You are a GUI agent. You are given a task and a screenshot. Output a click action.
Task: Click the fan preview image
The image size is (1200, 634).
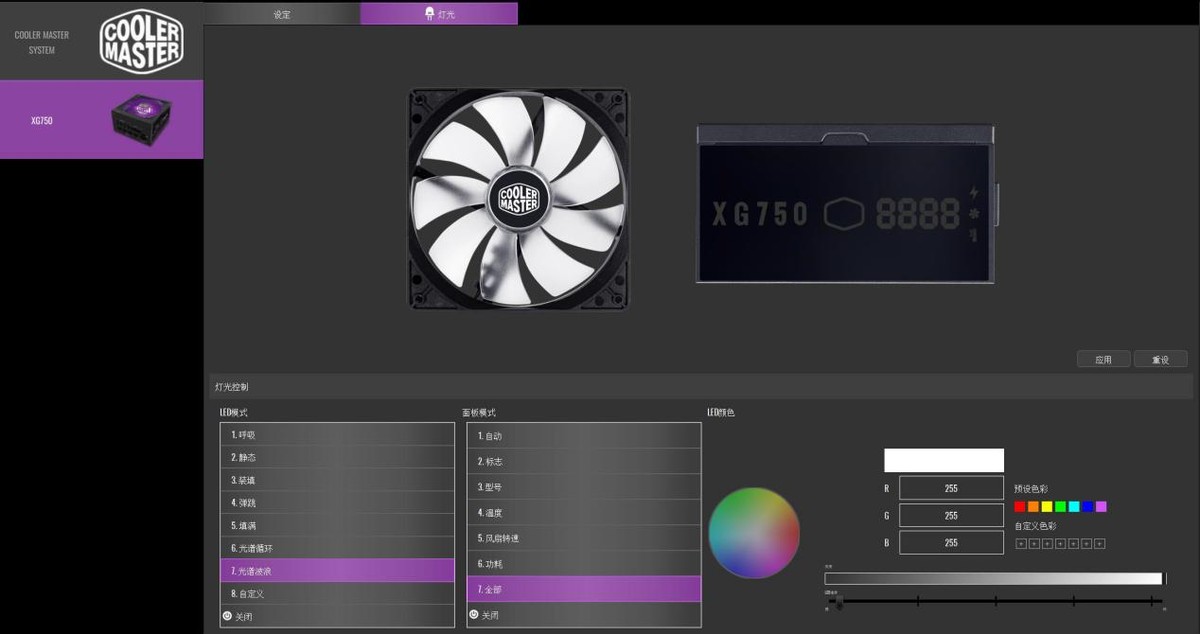(x=518, y=199)
